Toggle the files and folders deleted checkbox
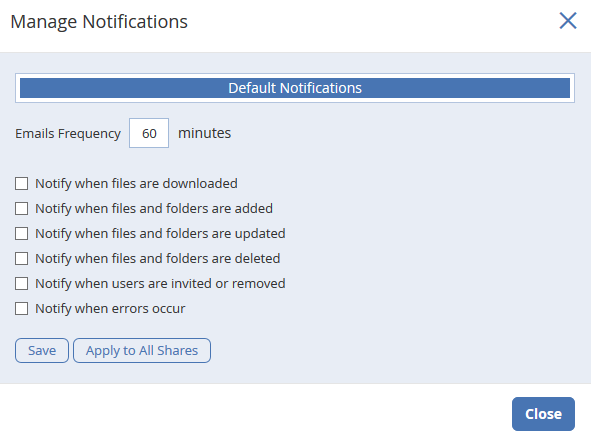Screen dimensions: 591x436 pyautogui.click(x=21, y=259)
